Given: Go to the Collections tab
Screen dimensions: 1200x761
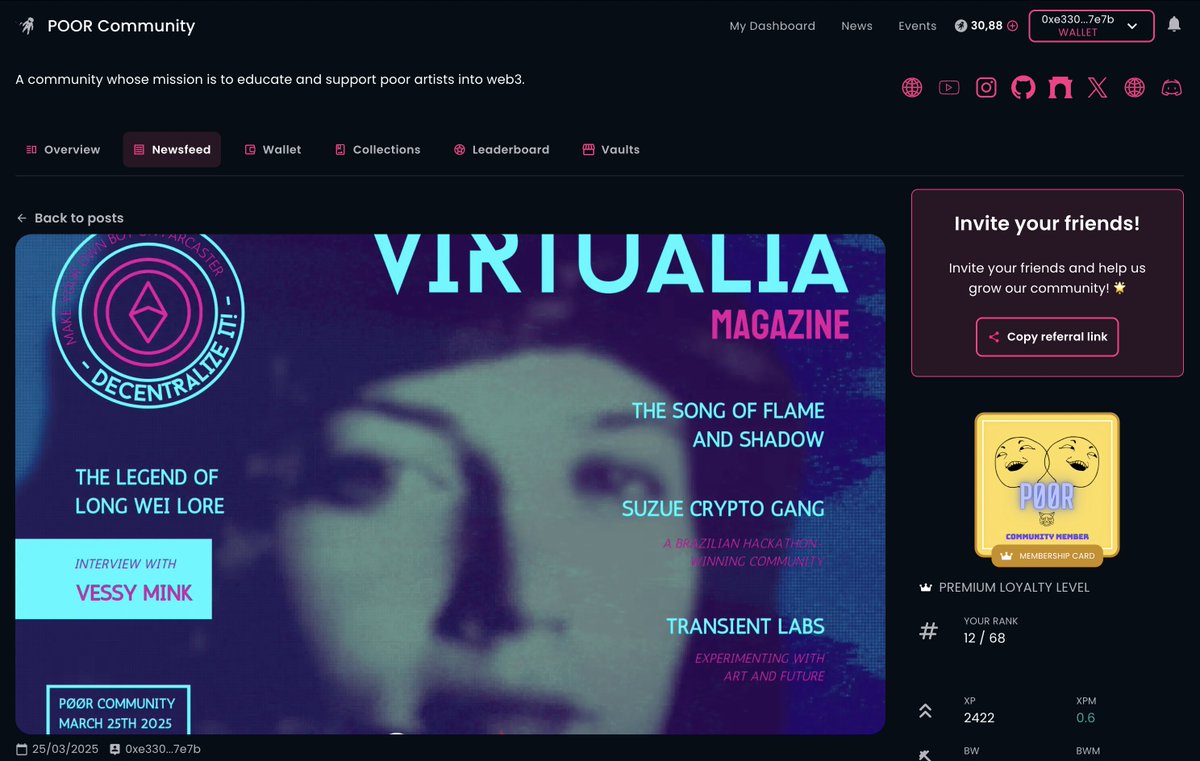Looking at the screenshot, I should click(377, 149).
